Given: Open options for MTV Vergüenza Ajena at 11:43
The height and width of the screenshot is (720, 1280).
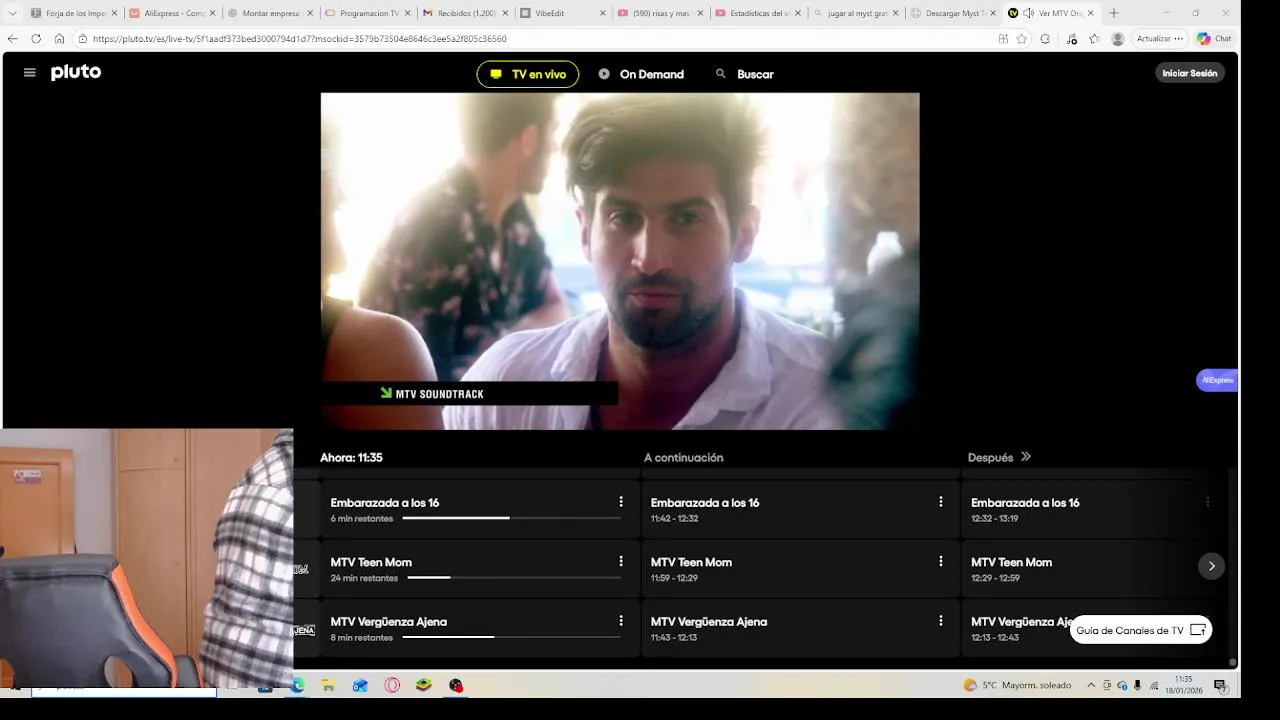Looking at the screenshot, I should 941,621.
